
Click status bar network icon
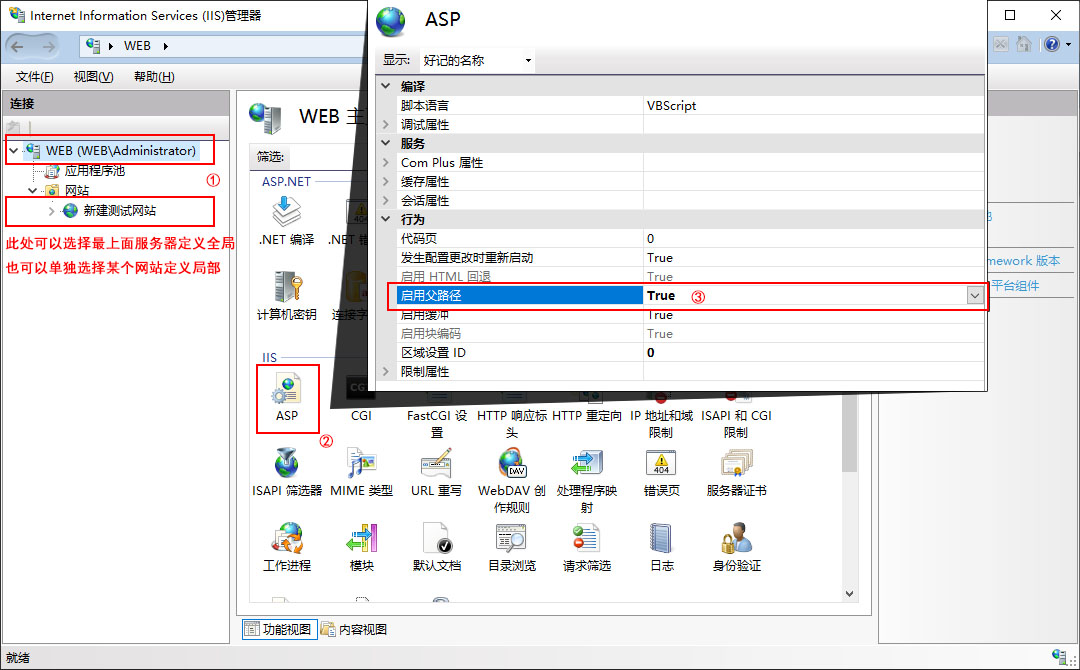click(x=1059, y=656)
